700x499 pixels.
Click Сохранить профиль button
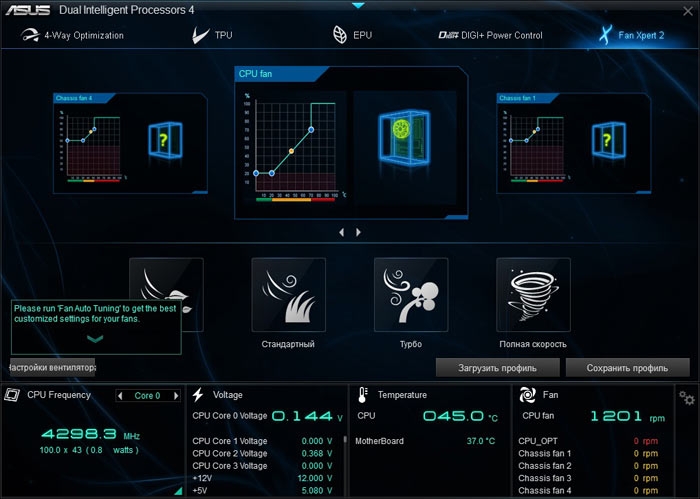pos(627,368)
